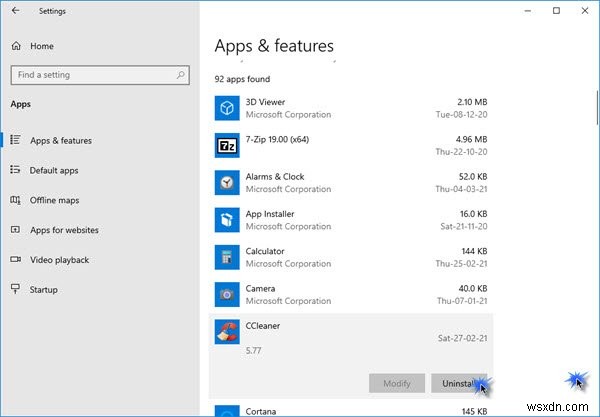Click the 7-Zip app icon

click(x=227, y=145)
